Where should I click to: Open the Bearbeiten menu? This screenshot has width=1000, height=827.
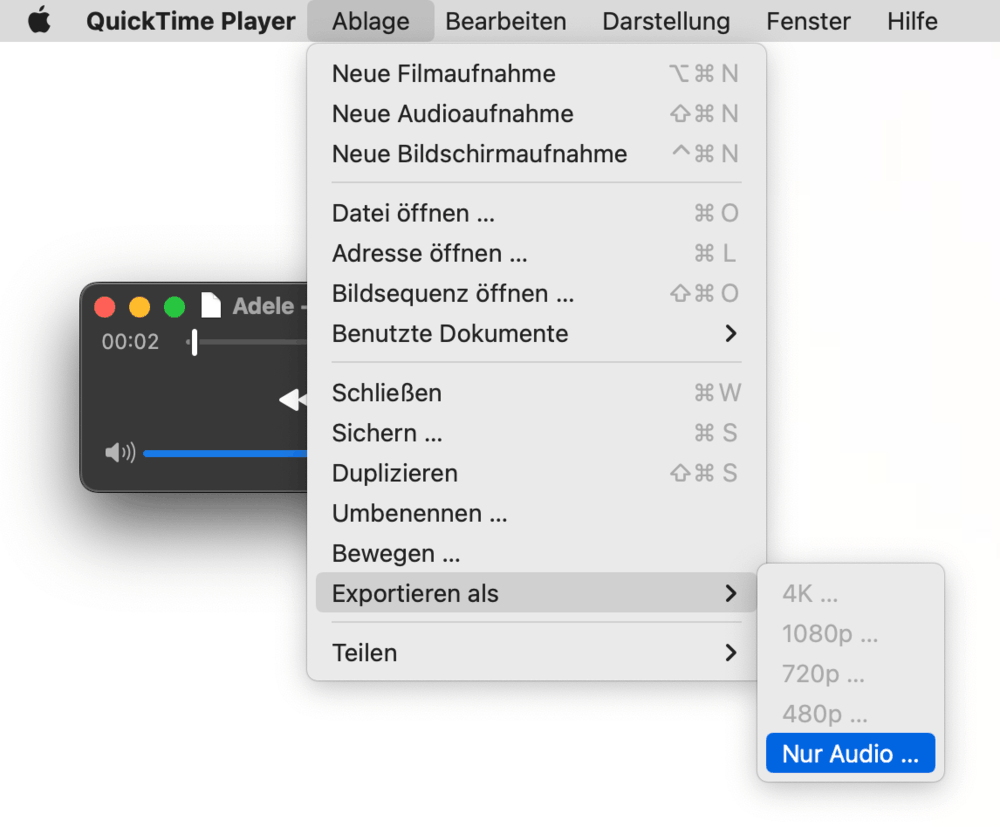click(x=506, y=21)
